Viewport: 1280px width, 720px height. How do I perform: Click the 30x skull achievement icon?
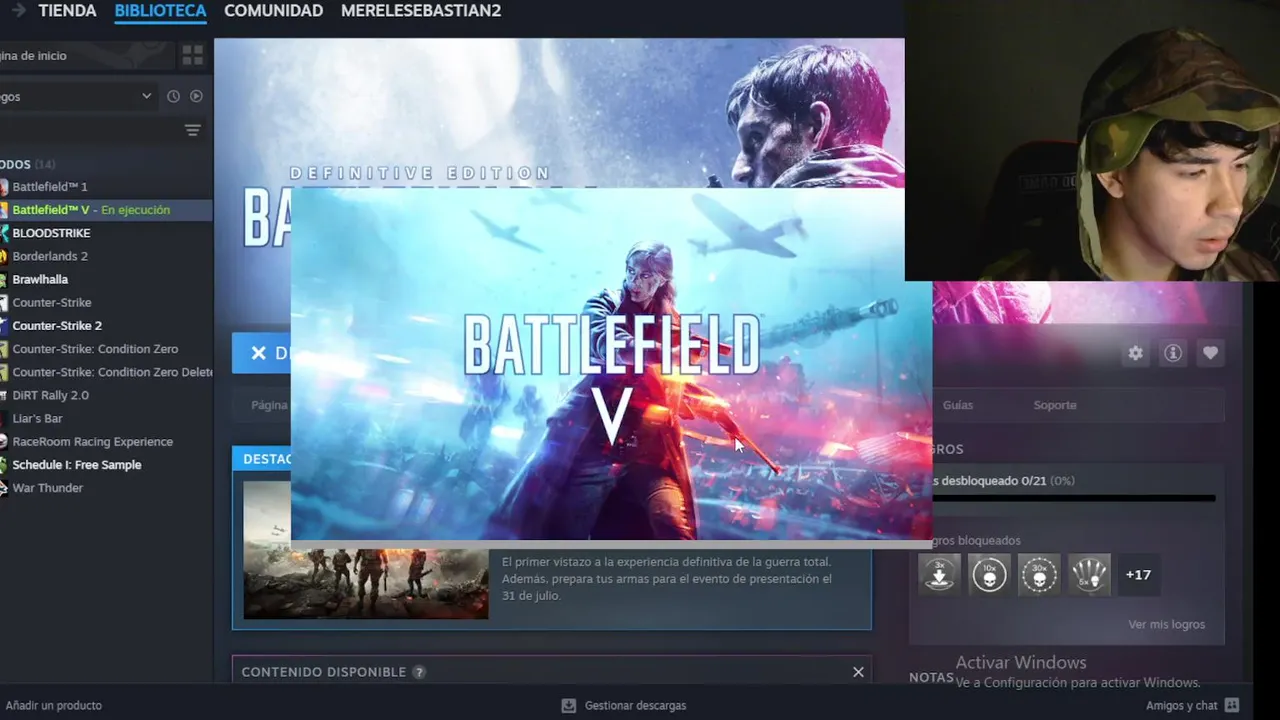pyautogui.click(x=1039, y=575)
